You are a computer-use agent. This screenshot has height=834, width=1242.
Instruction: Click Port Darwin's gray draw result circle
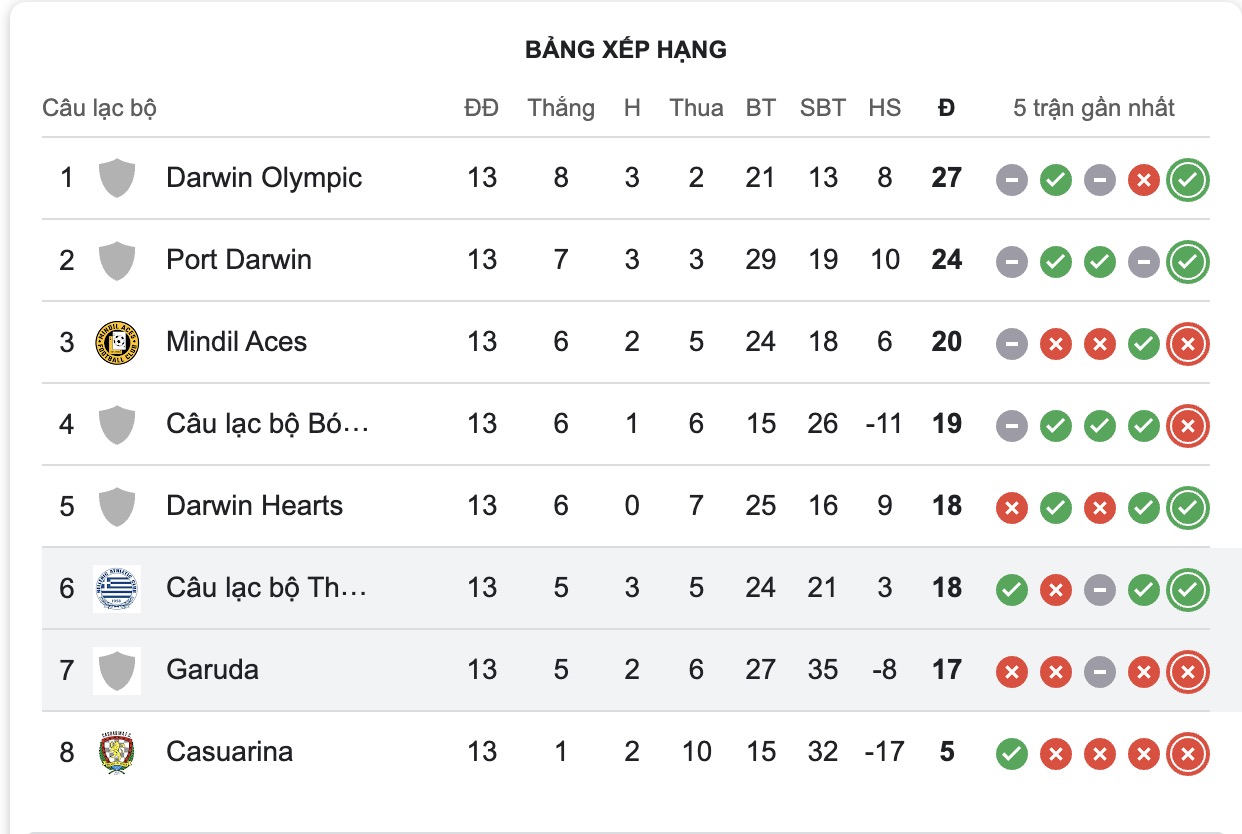tap(1012, 261)
